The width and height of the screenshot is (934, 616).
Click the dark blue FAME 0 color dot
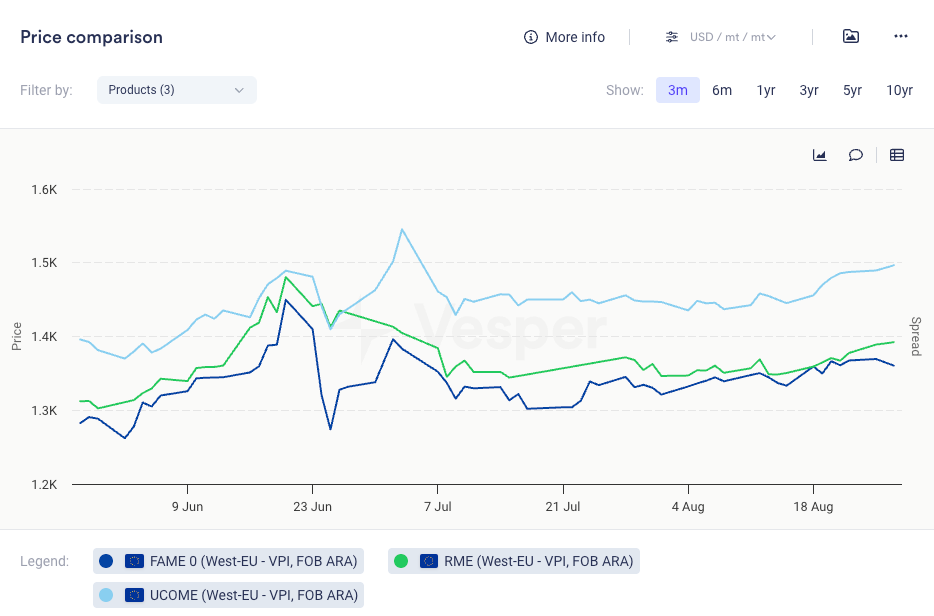click(107, 561)
